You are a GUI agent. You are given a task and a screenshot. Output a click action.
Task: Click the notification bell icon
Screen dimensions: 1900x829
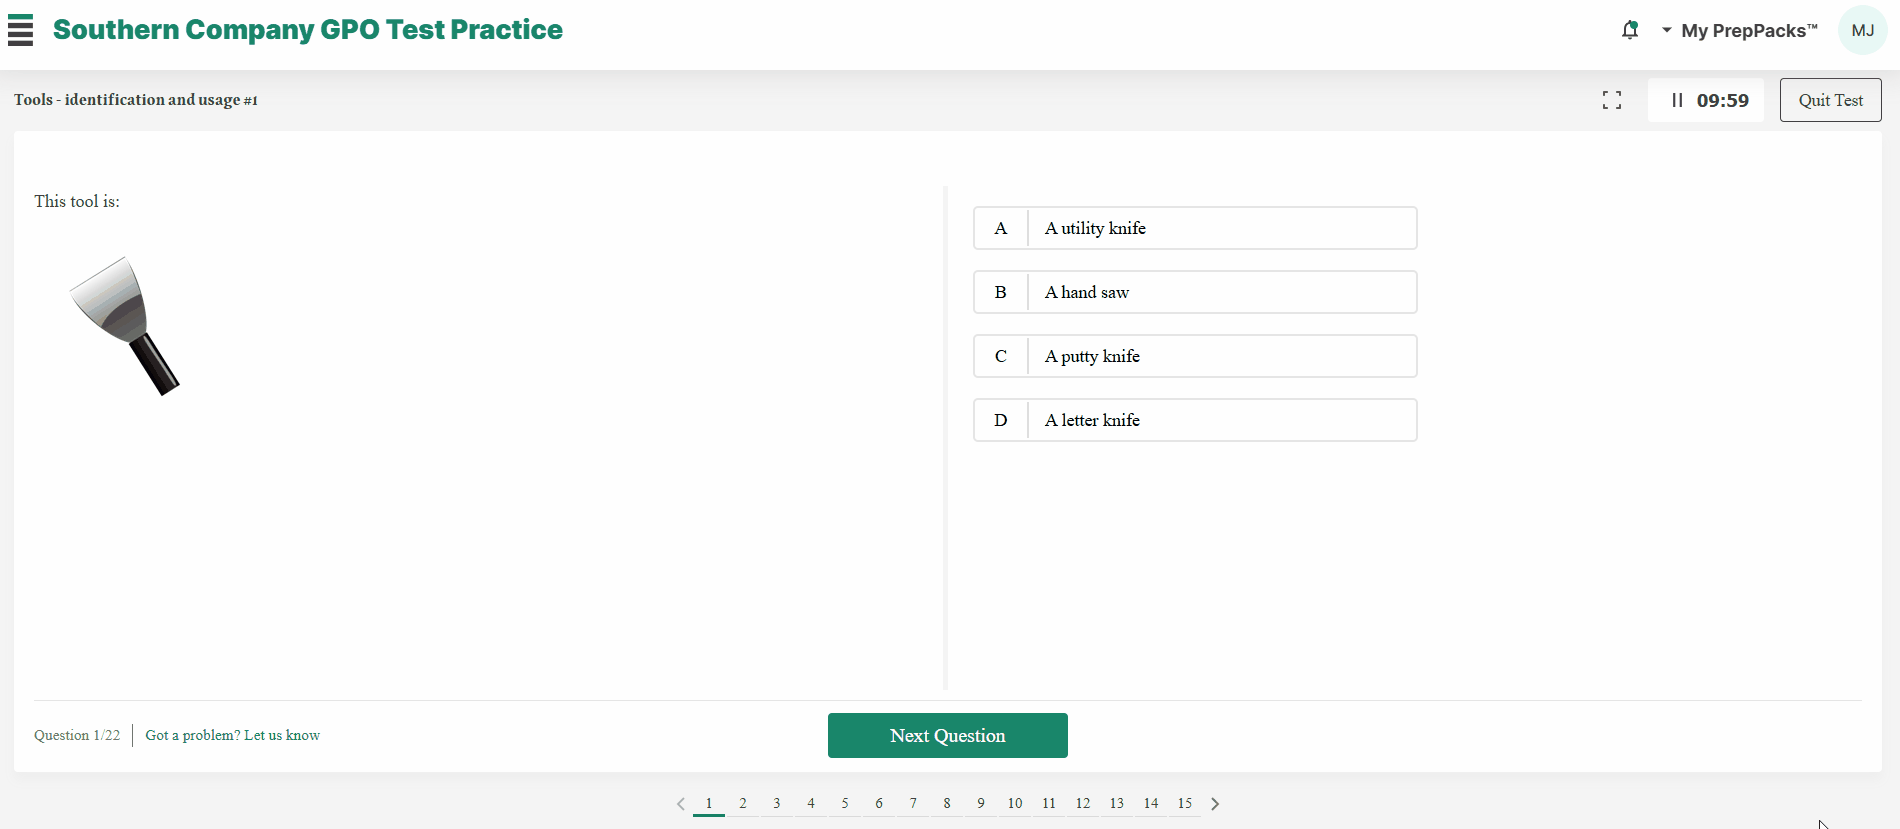(x=1630, y=30)
